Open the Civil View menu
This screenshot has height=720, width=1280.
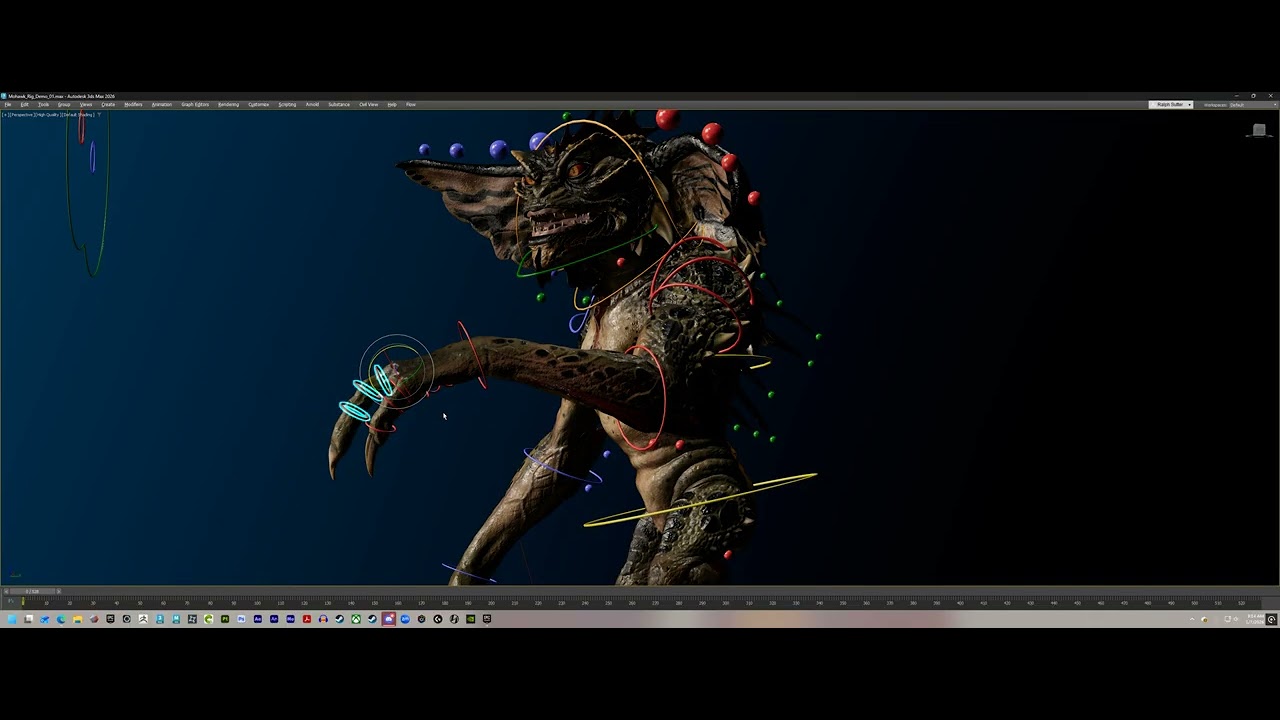click(369, 104)
